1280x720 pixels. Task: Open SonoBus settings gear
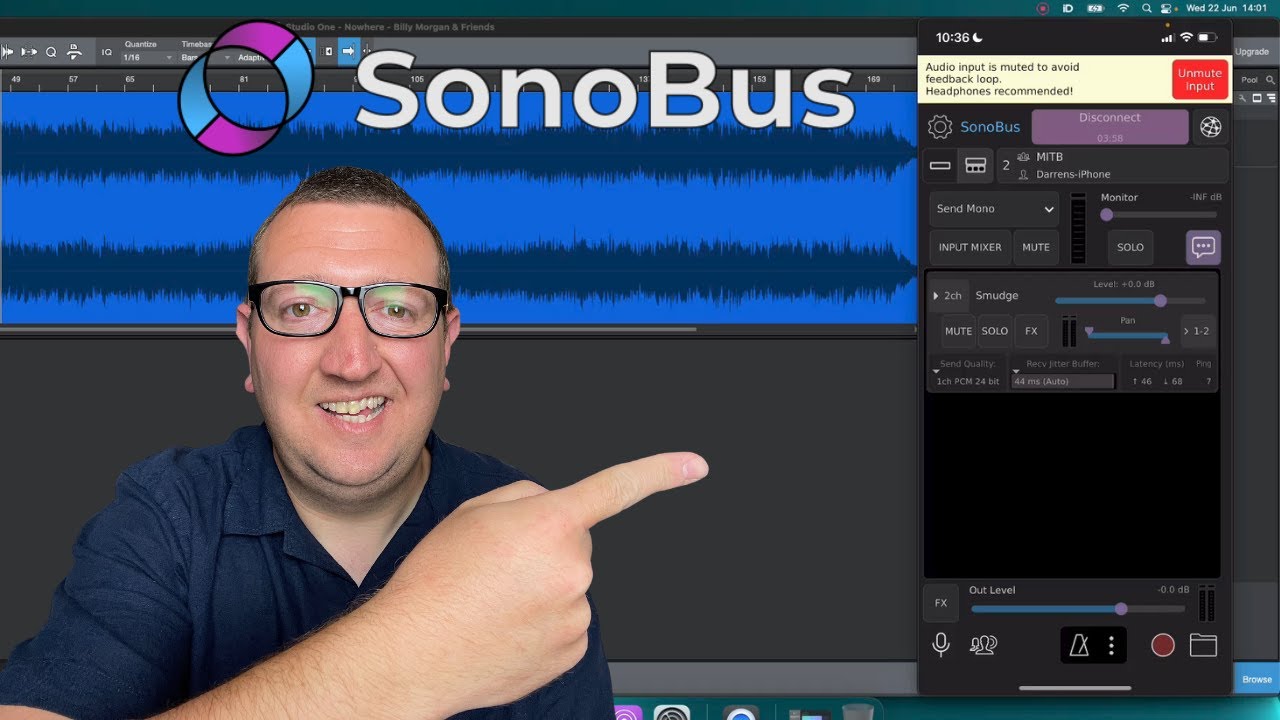pyautogui.click(x=939, y=127)
